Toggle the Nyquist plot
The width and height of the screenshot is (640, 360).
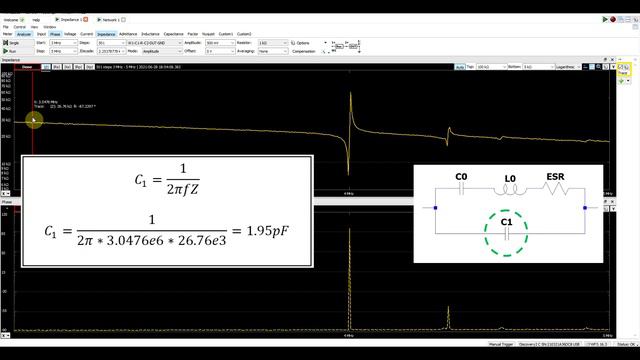pyautogui.click(x=208, y=34)
